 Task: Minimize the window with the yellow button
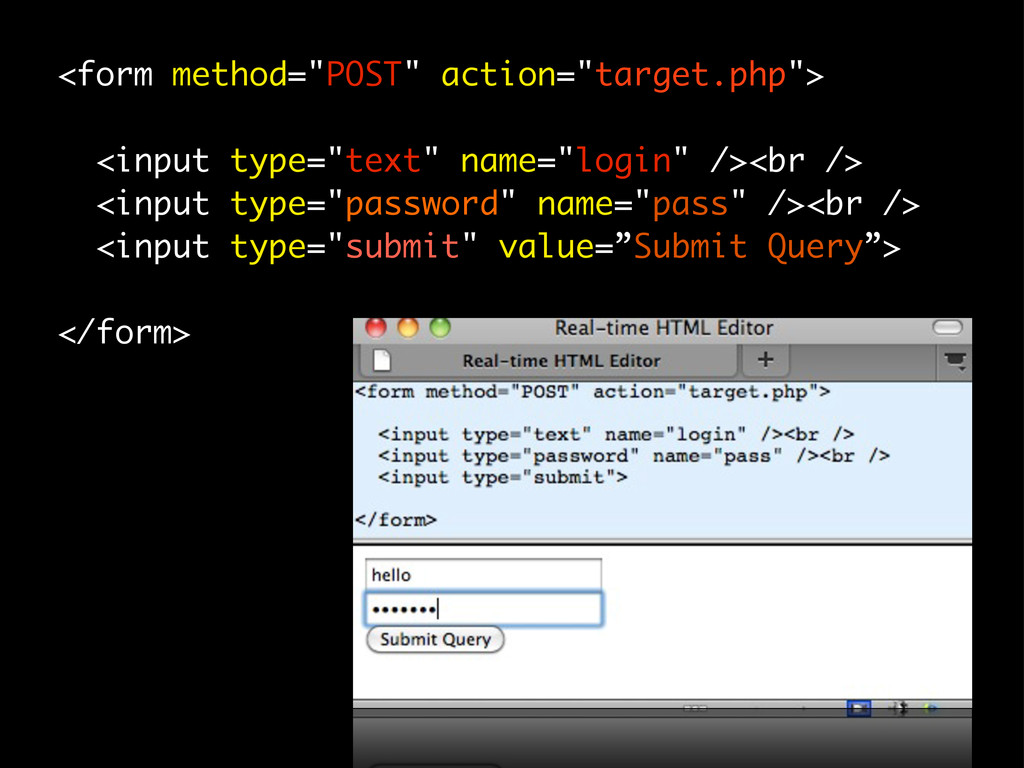click(408, 327)
